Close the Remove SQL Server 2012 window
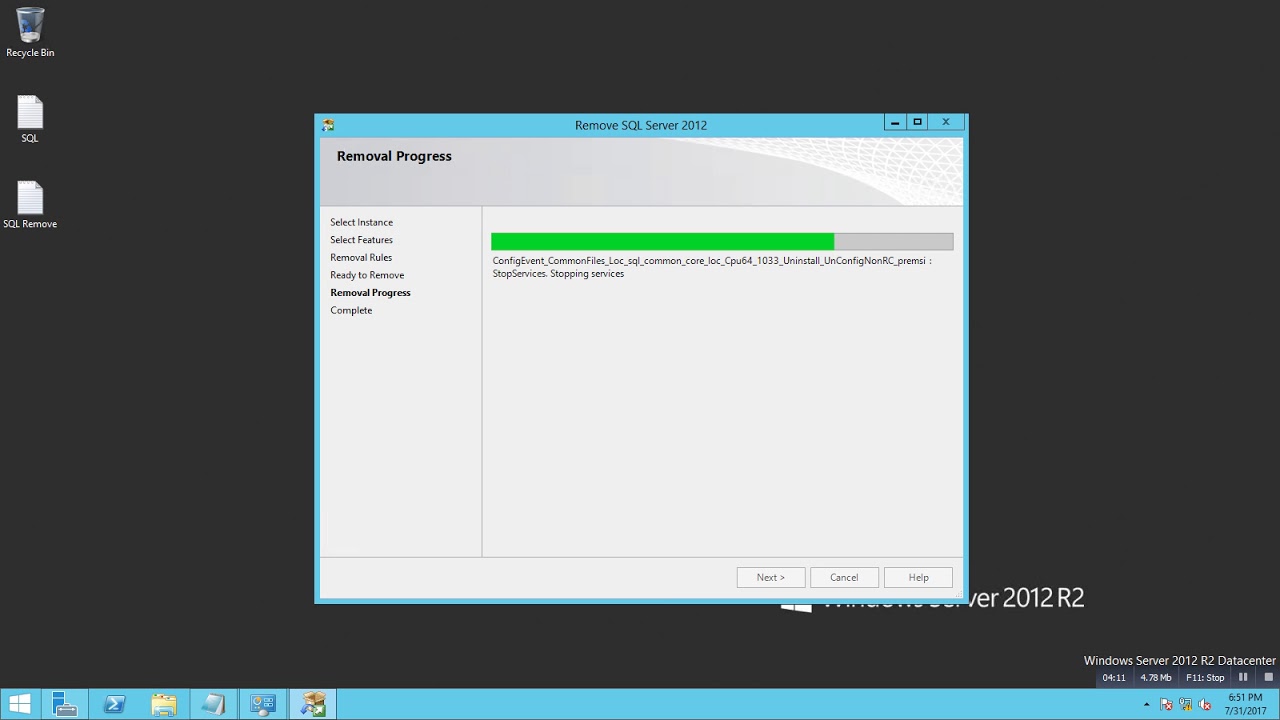The height and width of the screenshot is (720, 1280). tap(946, 122)
